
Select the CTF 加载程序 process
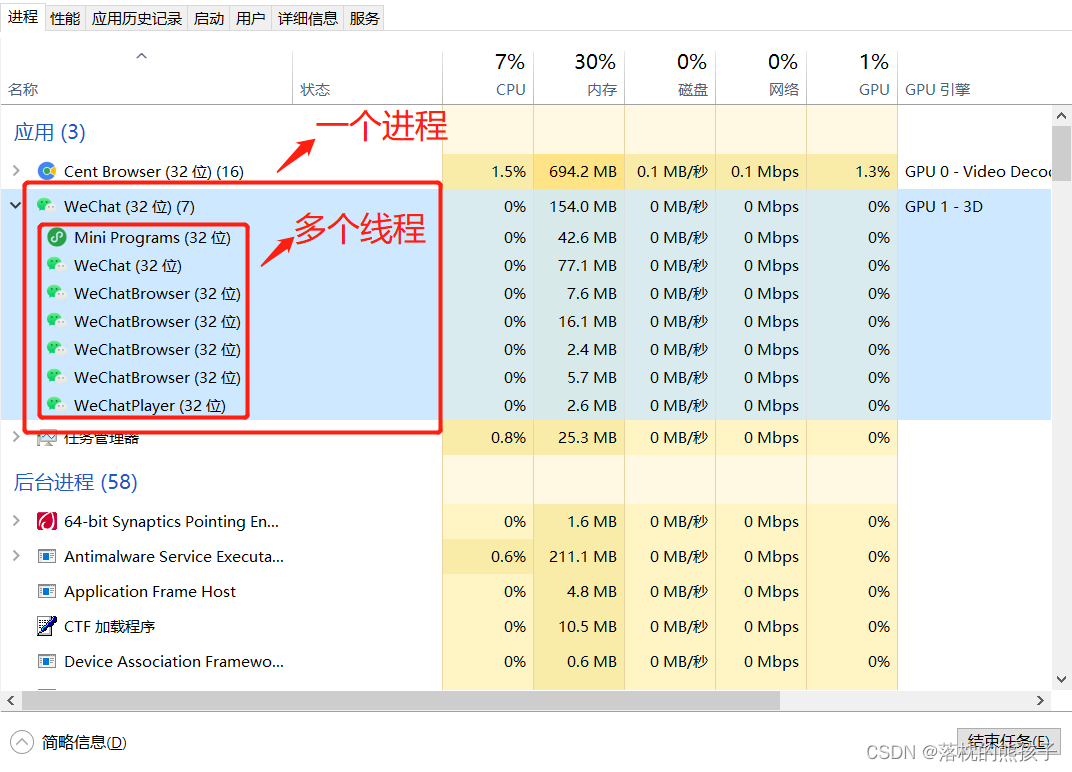pos(525,626)
